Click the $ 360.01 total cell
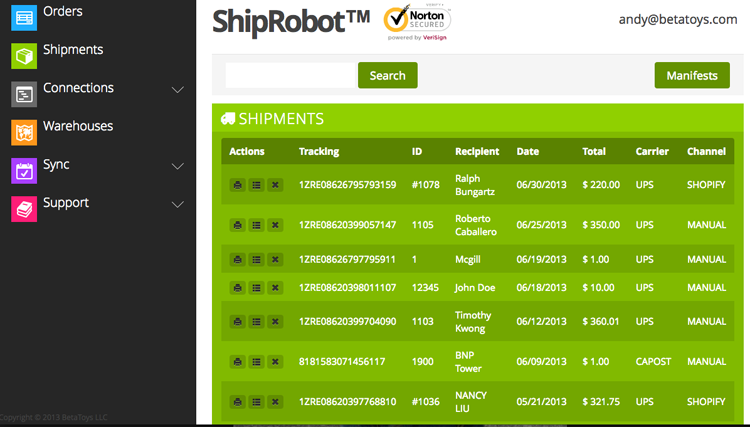Image resolution: width=750 pixels, height=427 pixels. point(601,322)
